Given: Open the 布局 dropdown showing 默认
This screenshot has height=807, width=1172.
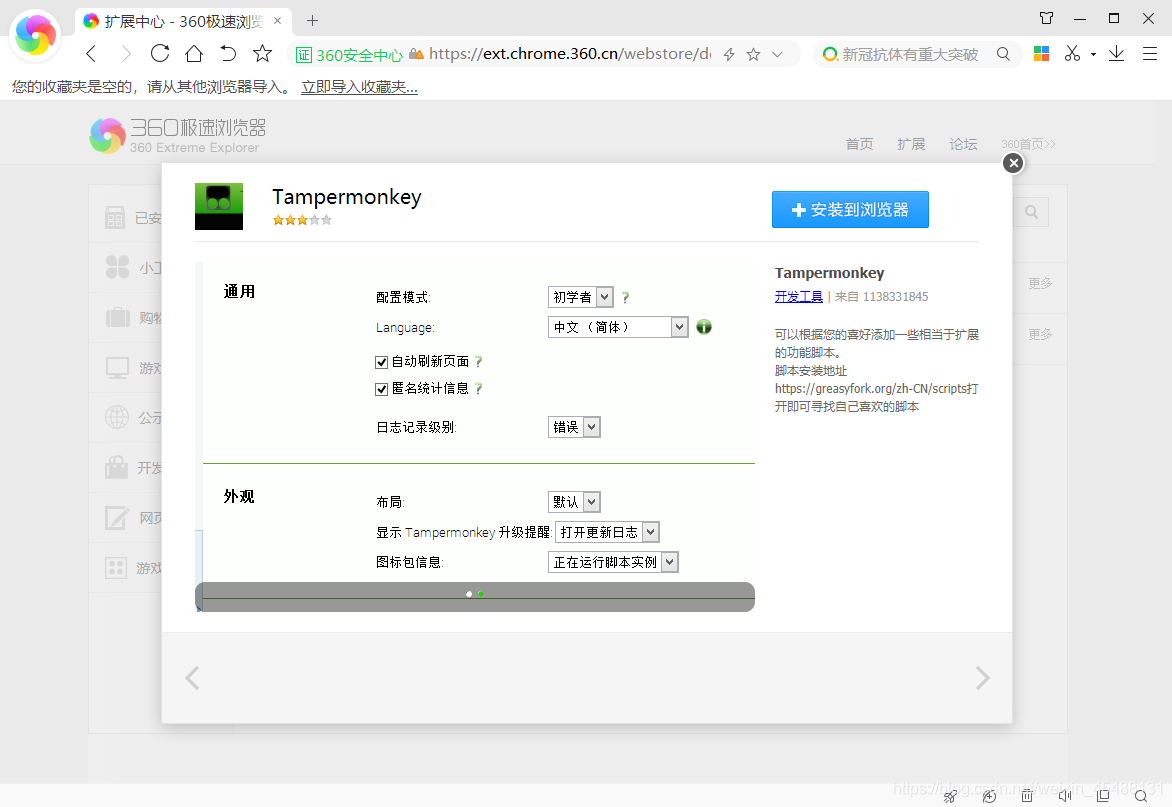Looking at the screenshot, I should click(x=574, y=501).
